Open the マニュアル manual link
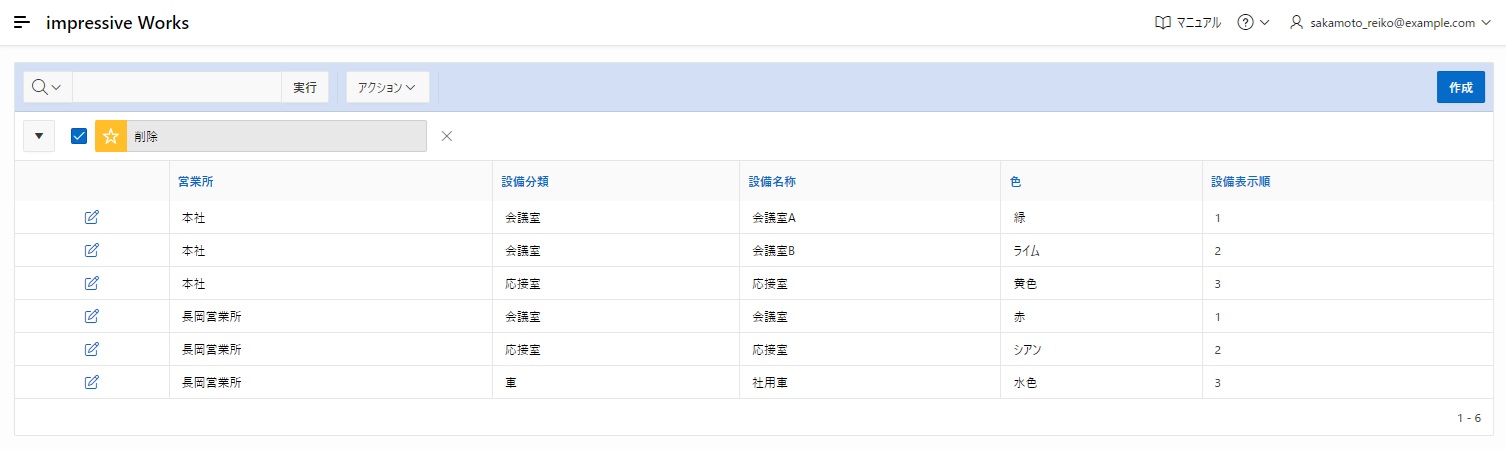Image resolution: width=1506 pixels, height=449 pixels. pyautogui.click(x=1188, y=22)
